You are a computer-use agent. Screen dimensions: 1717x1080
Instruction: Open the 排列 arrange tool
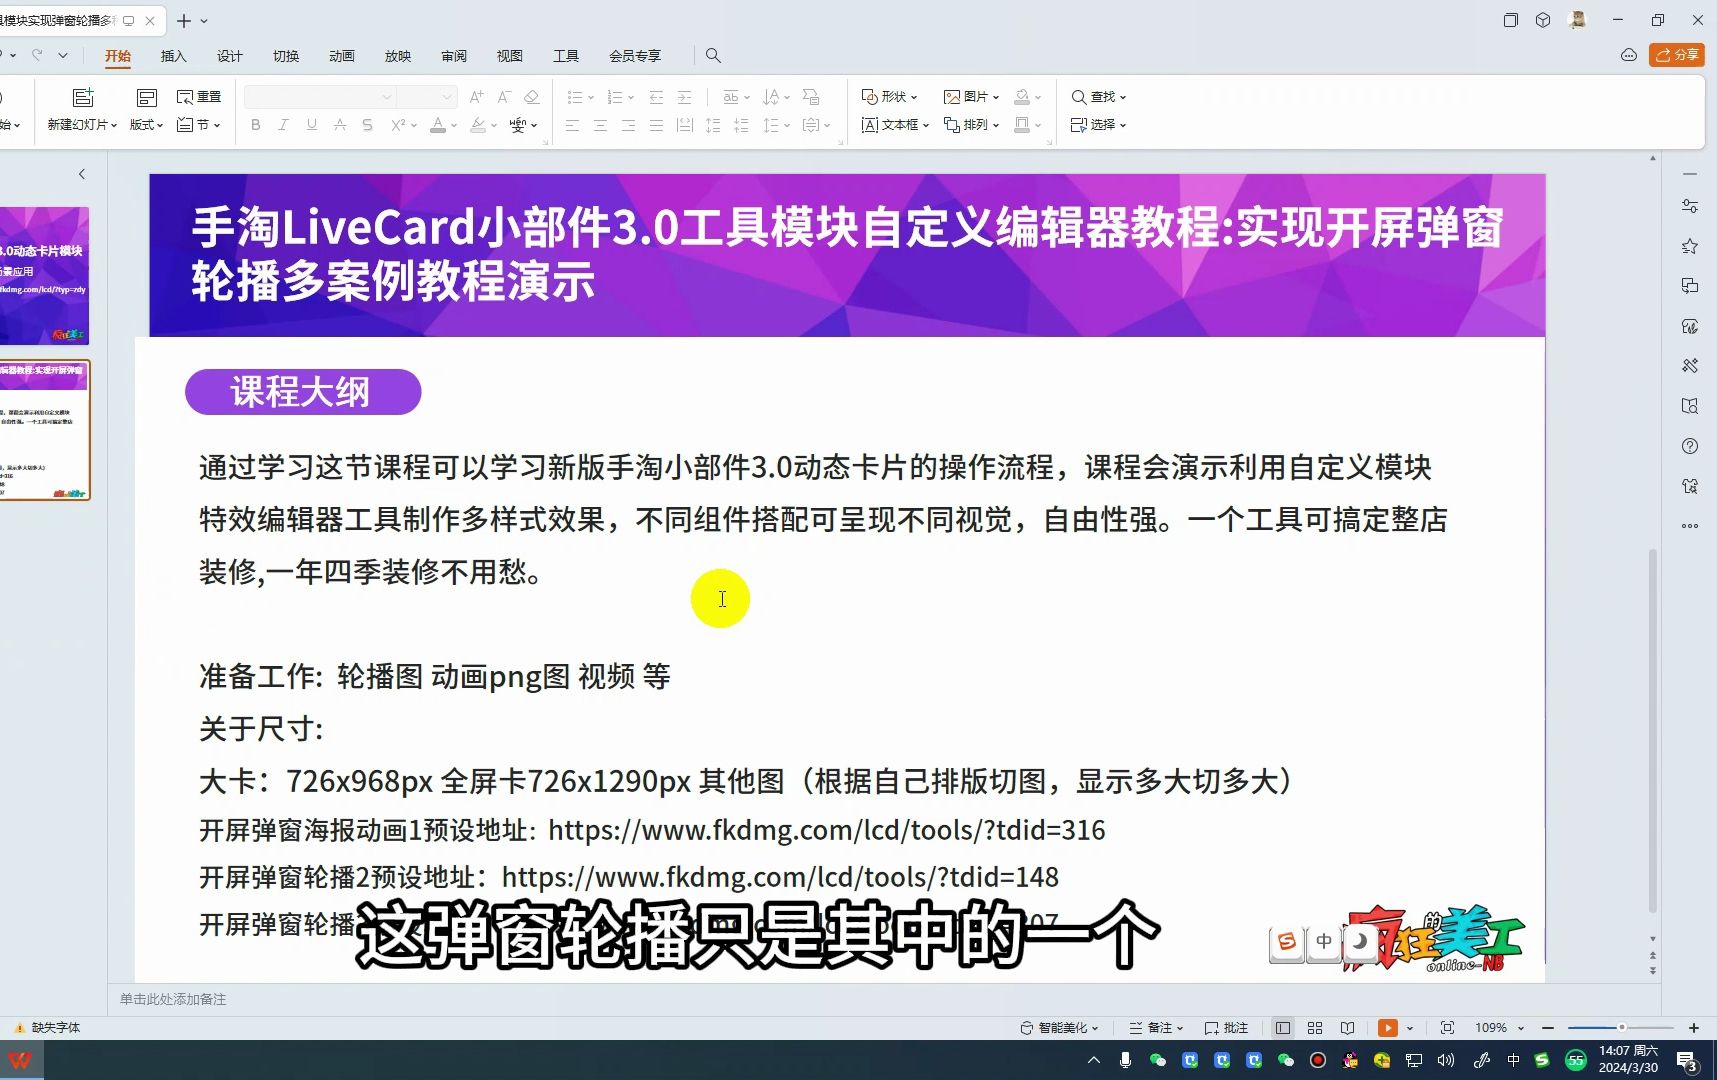(973, 125)
